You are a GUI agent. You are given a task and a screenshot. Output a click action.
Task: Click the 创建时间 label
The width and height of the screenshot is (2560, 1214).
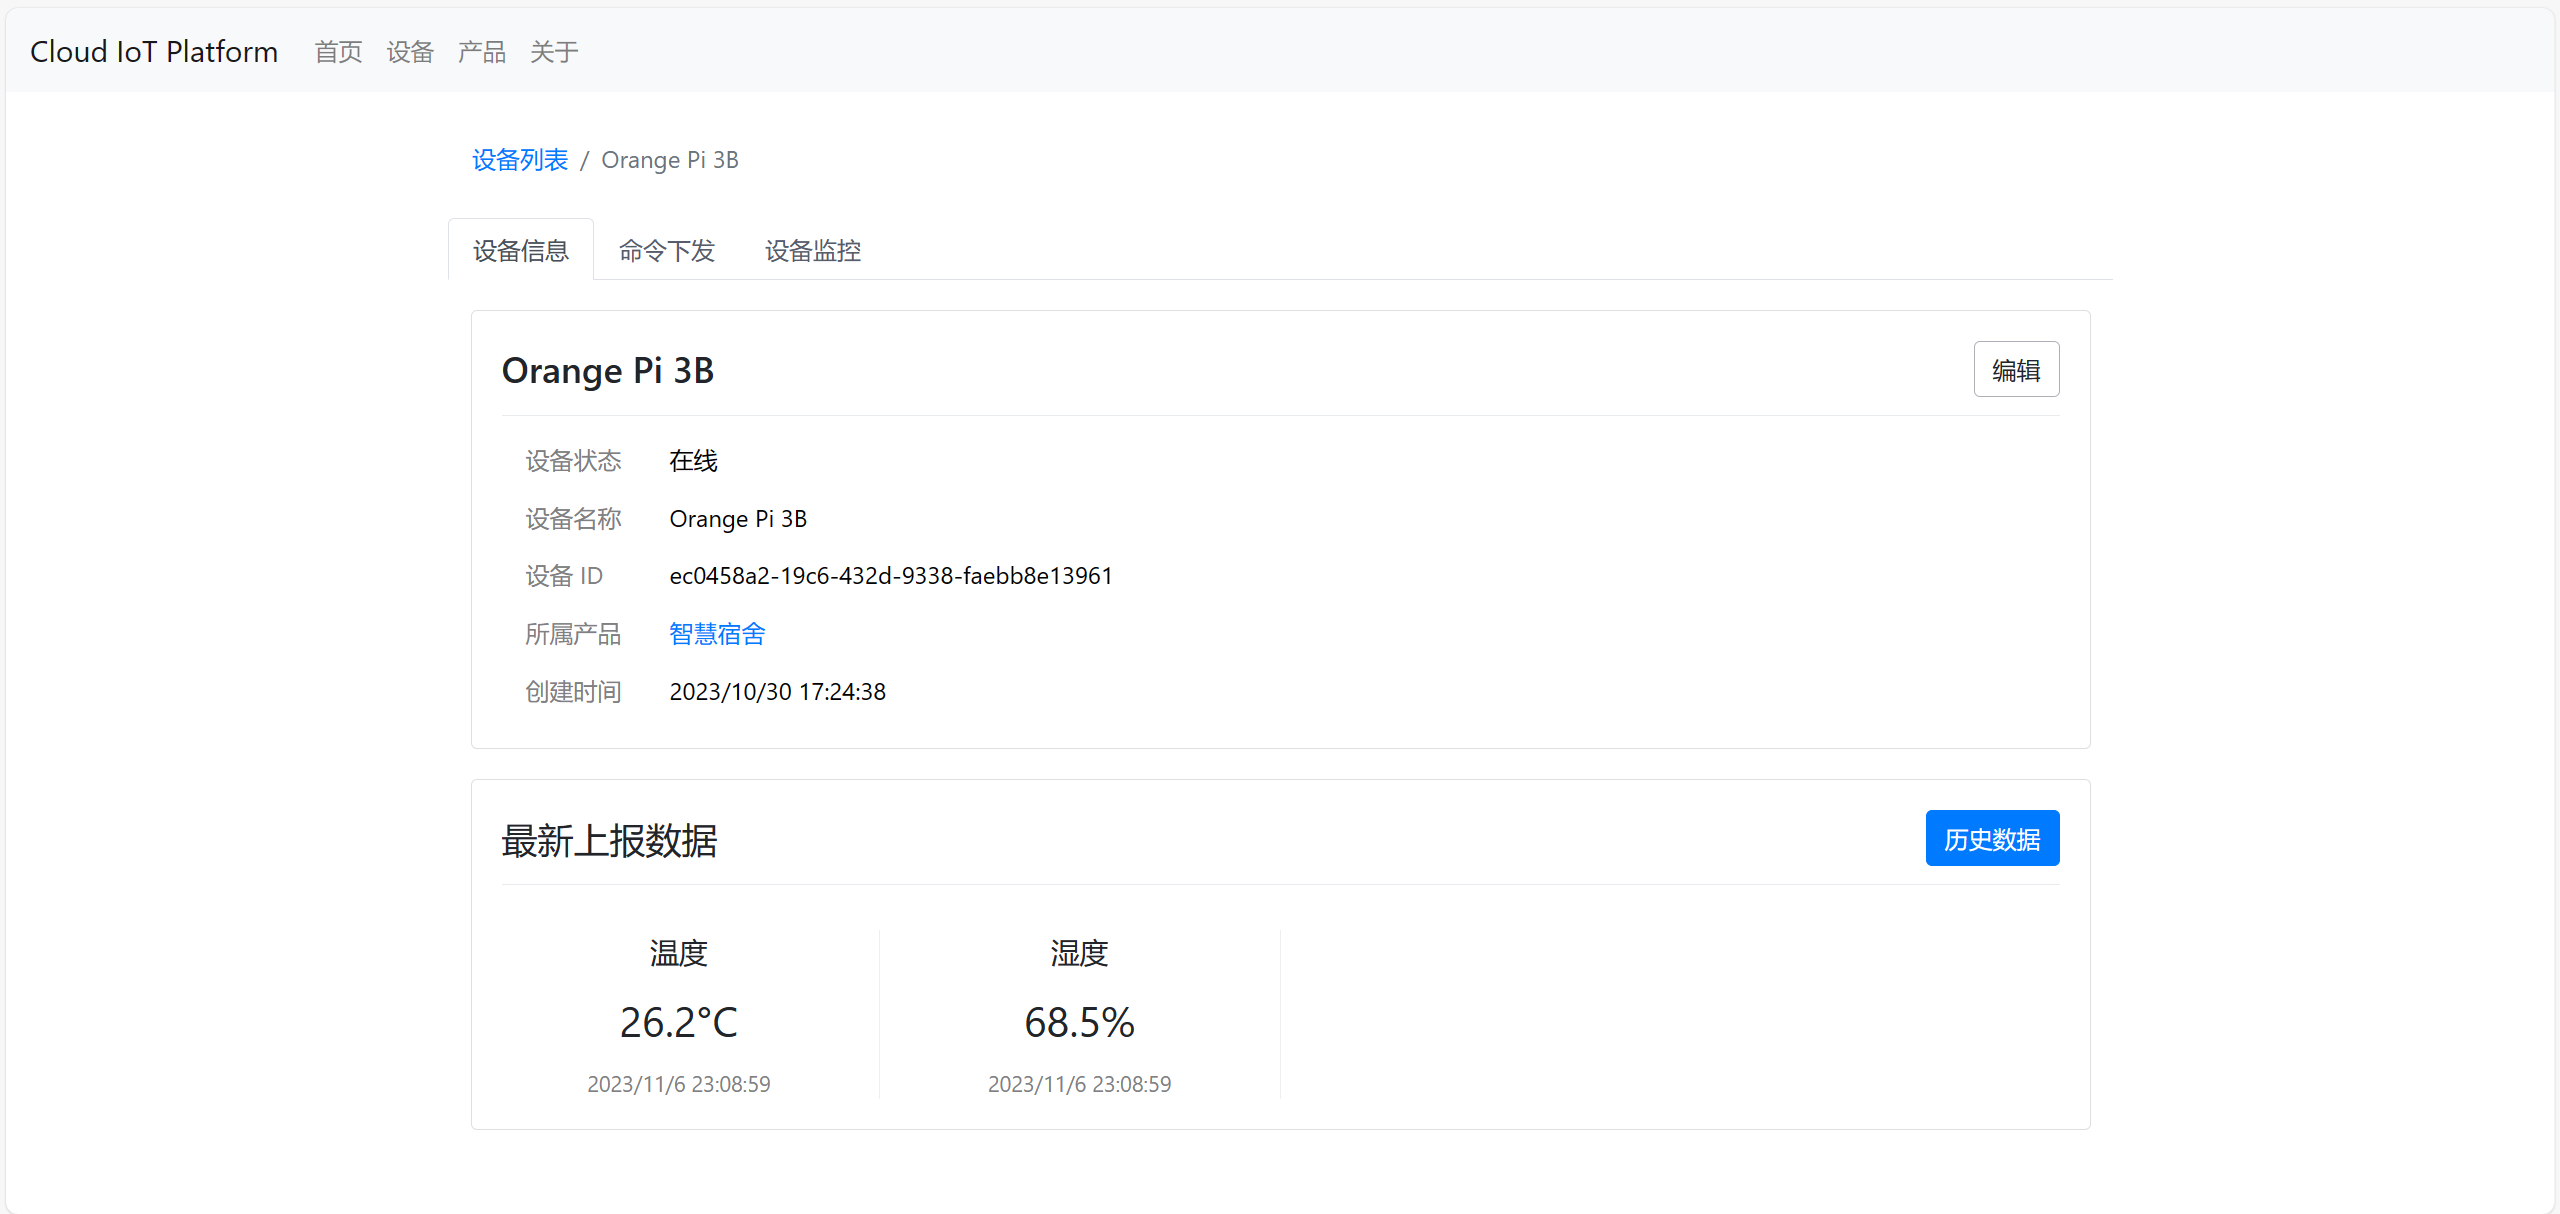click(574, 692)
